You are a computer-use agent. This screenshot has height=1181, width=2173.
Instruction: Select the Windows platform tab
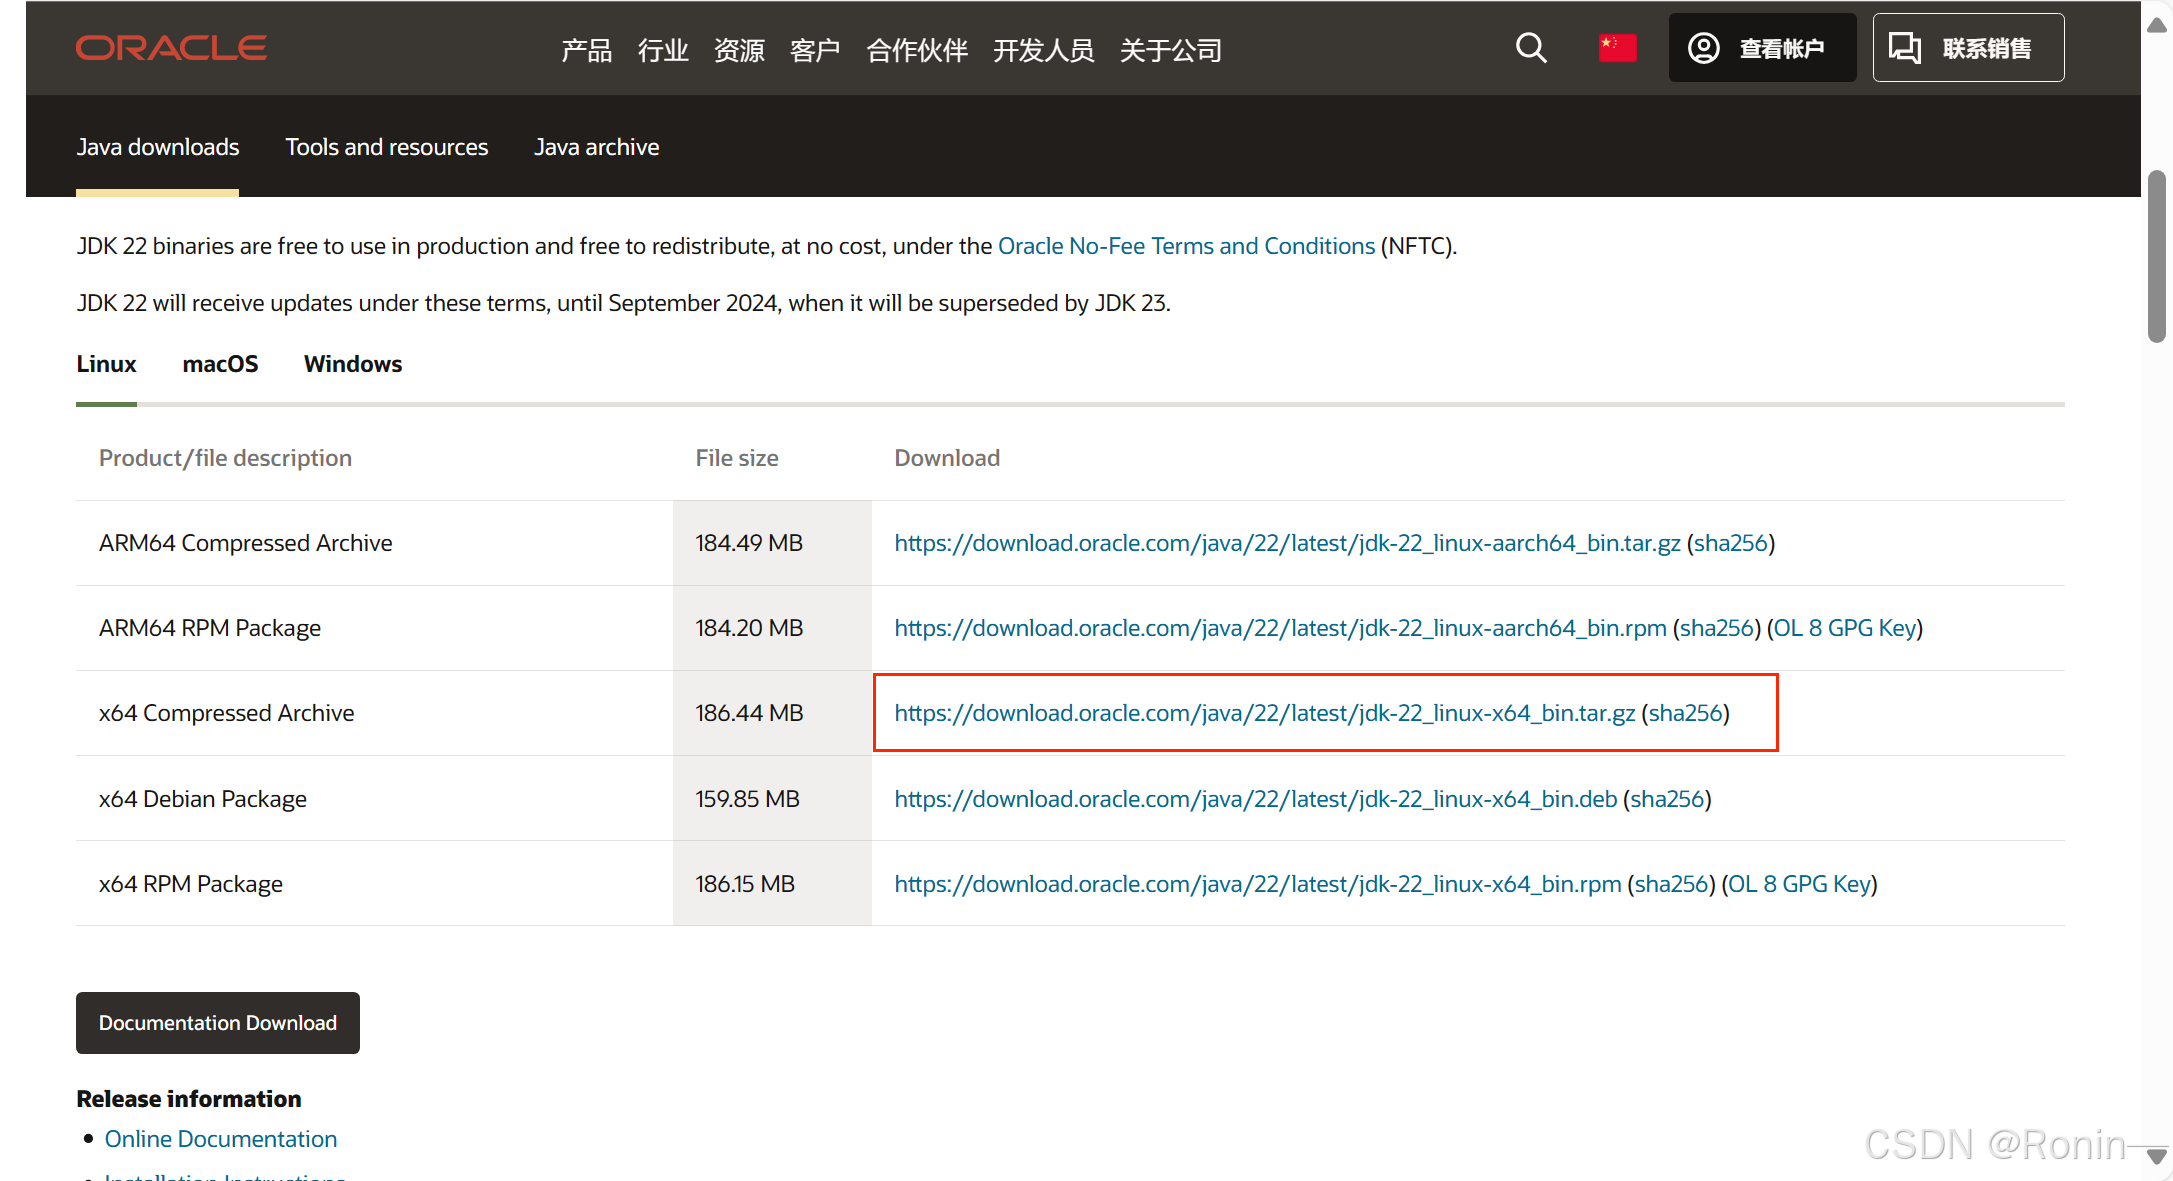click(352, 364)
